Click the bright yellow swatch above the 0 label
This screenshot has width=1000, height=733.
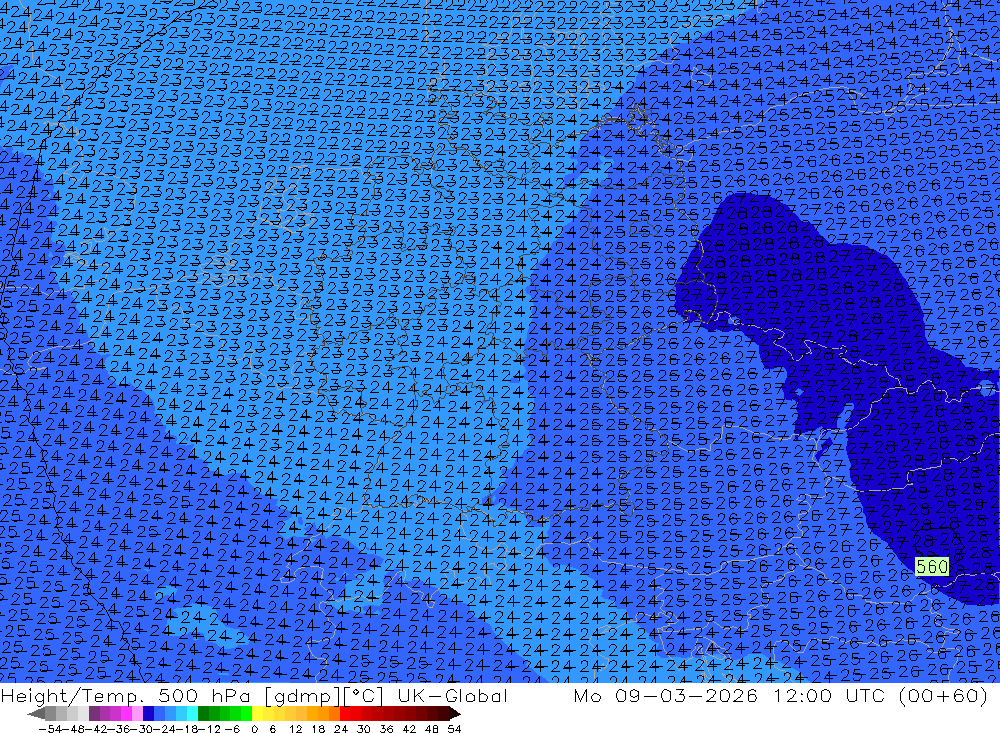pyautogui.click(x=257, y=714)
